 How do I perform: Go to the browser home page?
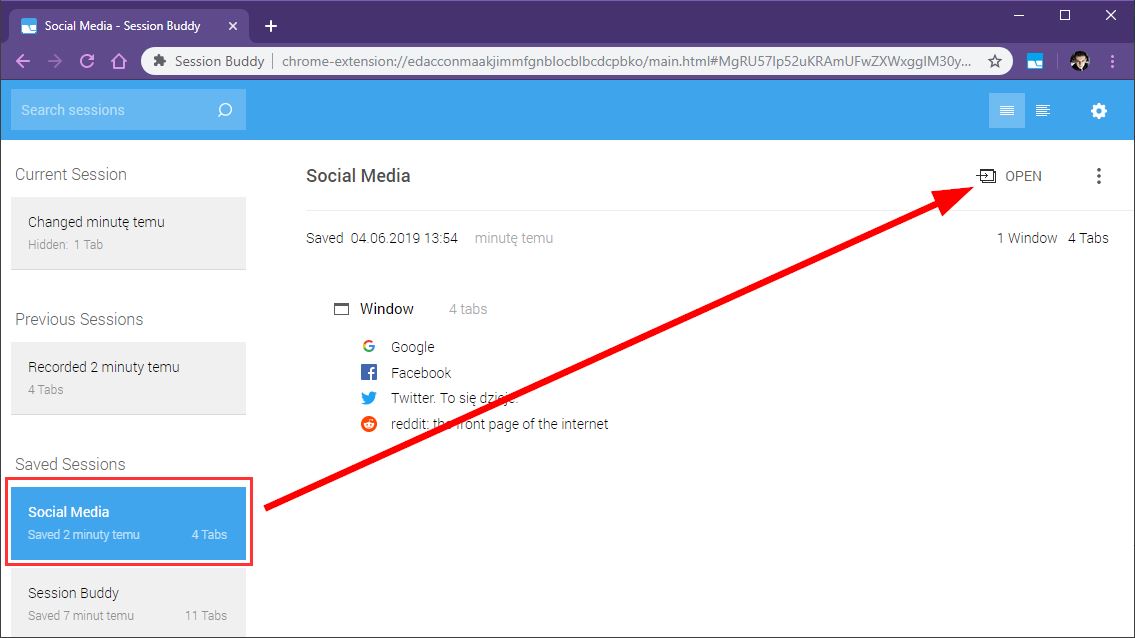tap(119, 62)
